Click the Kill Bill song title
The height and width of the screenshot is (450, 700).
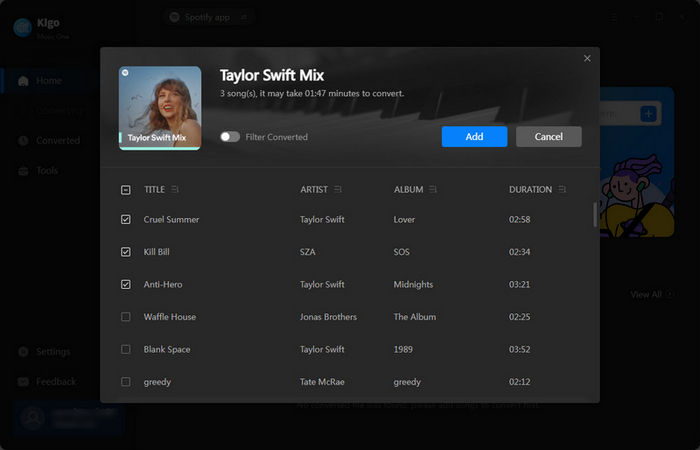156,252
